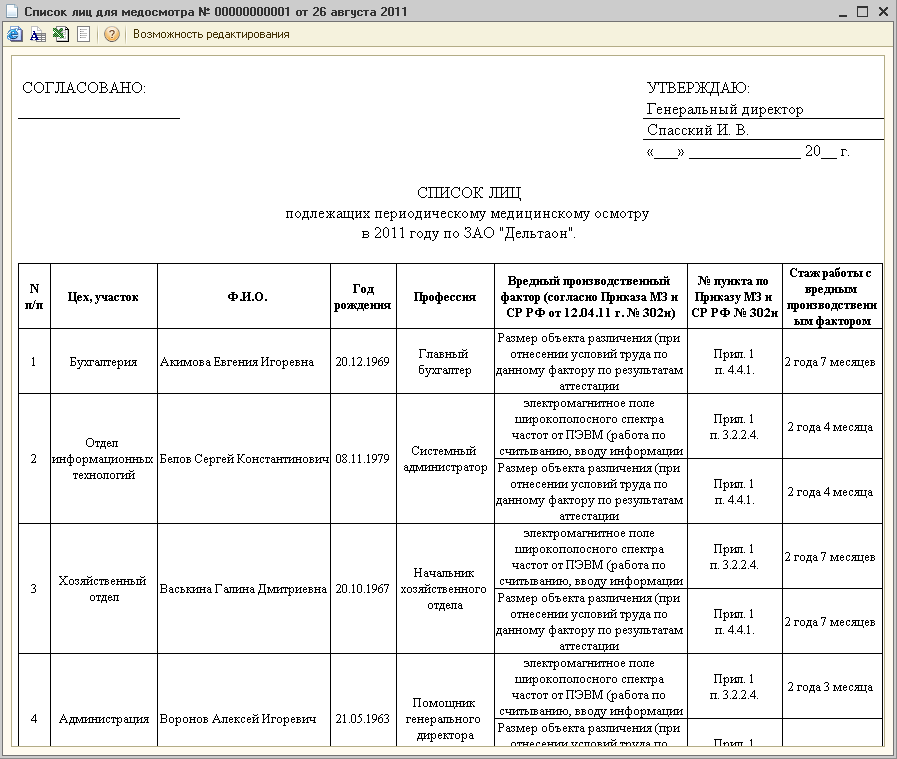
Task: Export the document to Word format
Action: pyautogui.click(x=38, y=34)
